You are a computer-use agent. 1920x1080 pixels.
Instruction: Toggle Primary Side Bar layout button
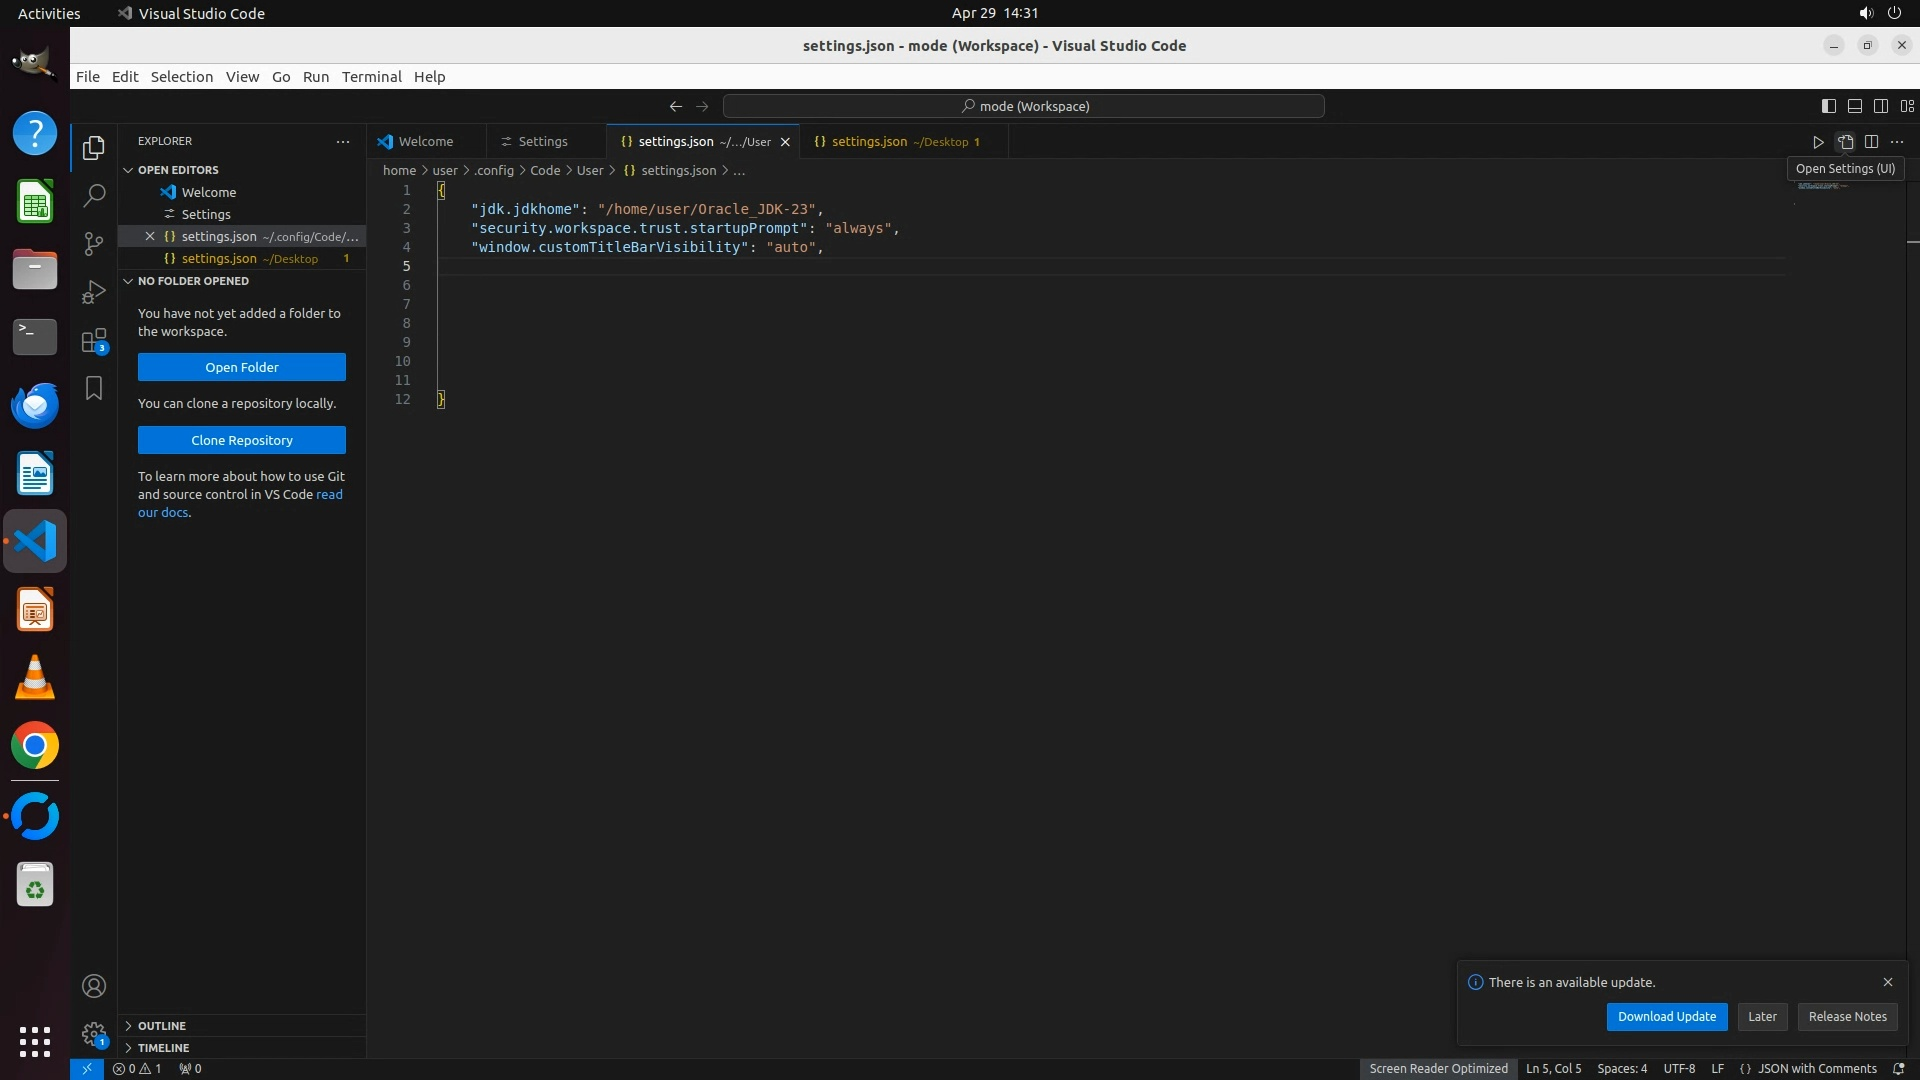[x=1828, y=106]
